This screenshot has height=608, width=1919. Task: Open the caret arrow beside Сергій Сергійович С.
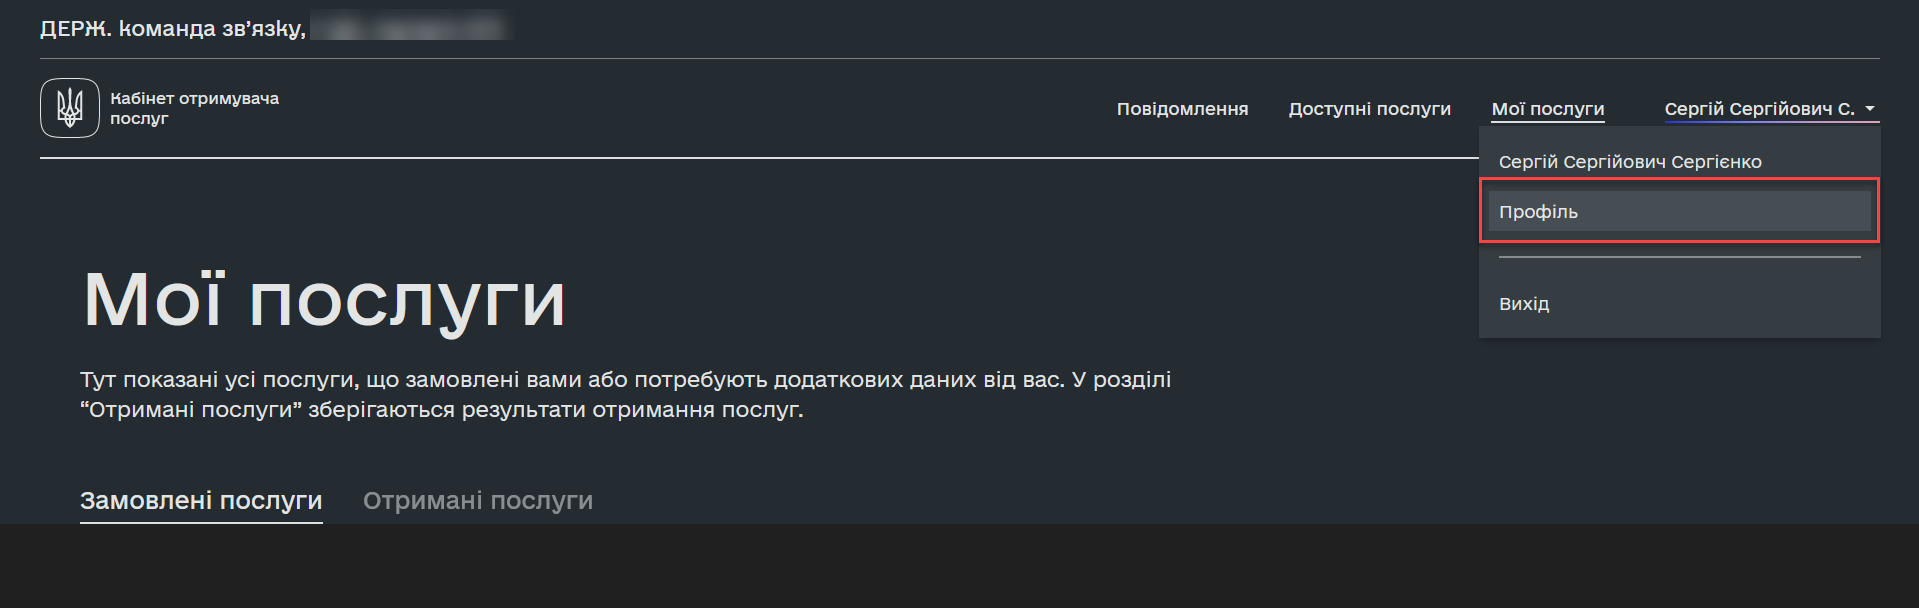tap(1870, 109)
